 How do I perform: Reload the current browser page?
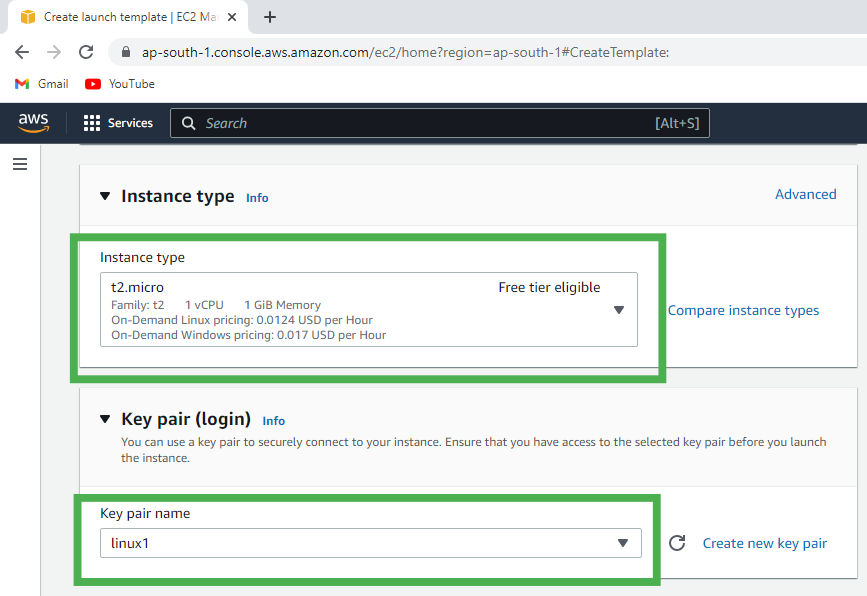point(86,52)
